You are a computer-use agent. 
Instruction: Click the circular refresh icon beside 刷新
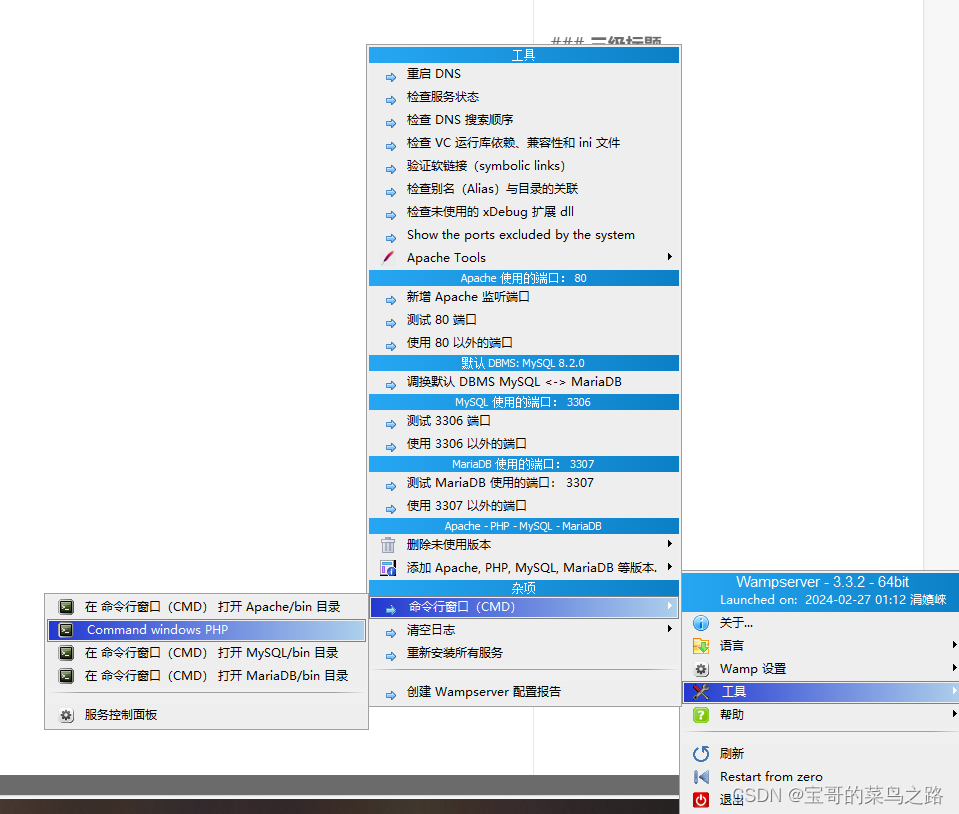point(701,753)
